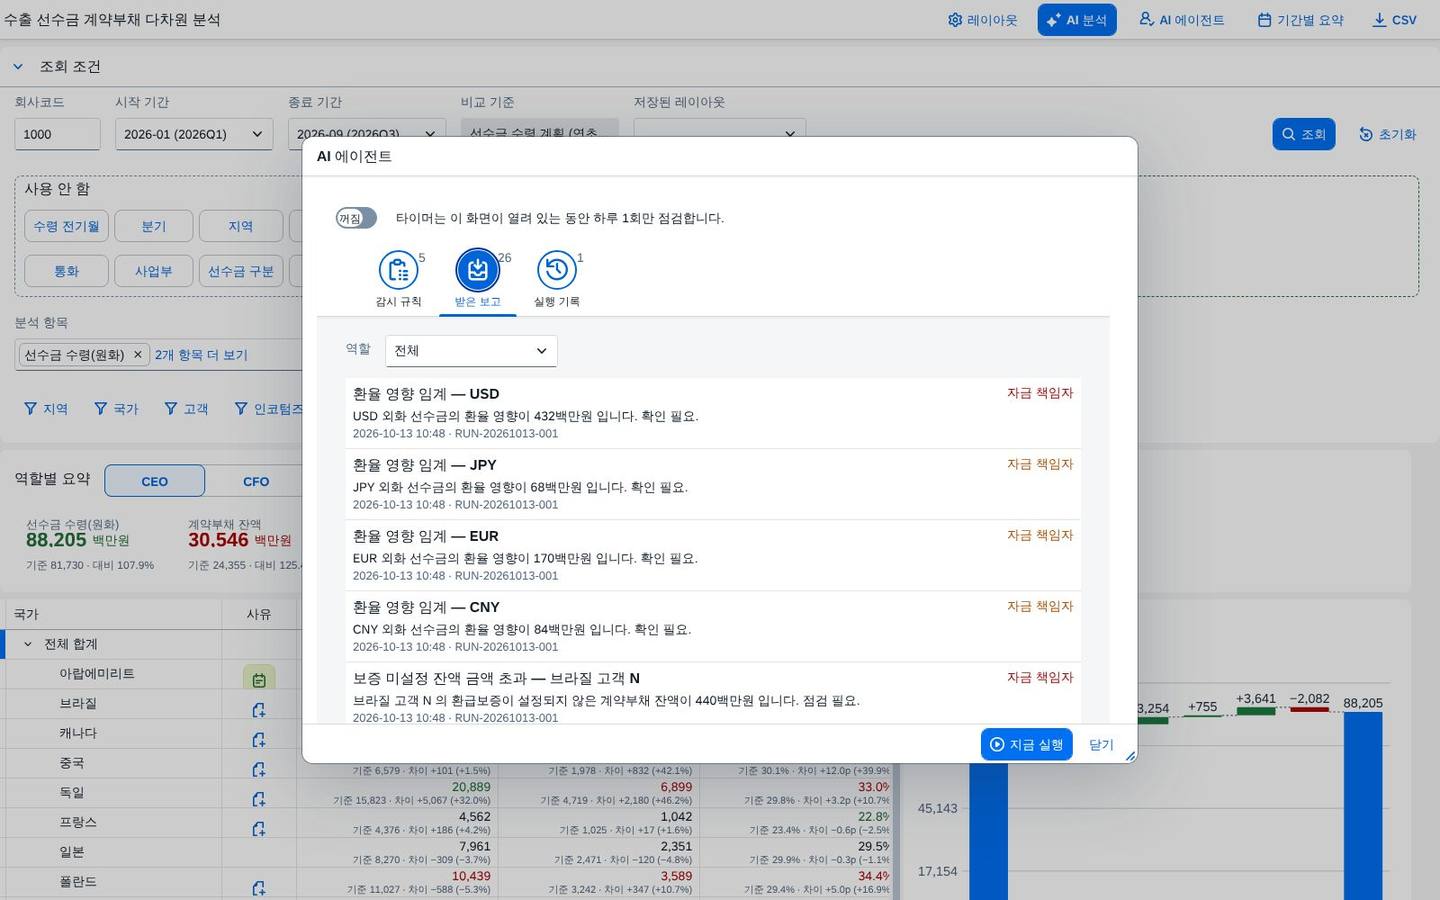The image size is (1440, 900).
Task: Select the 통화 dimension chip
Action: (x=66, y=271)
